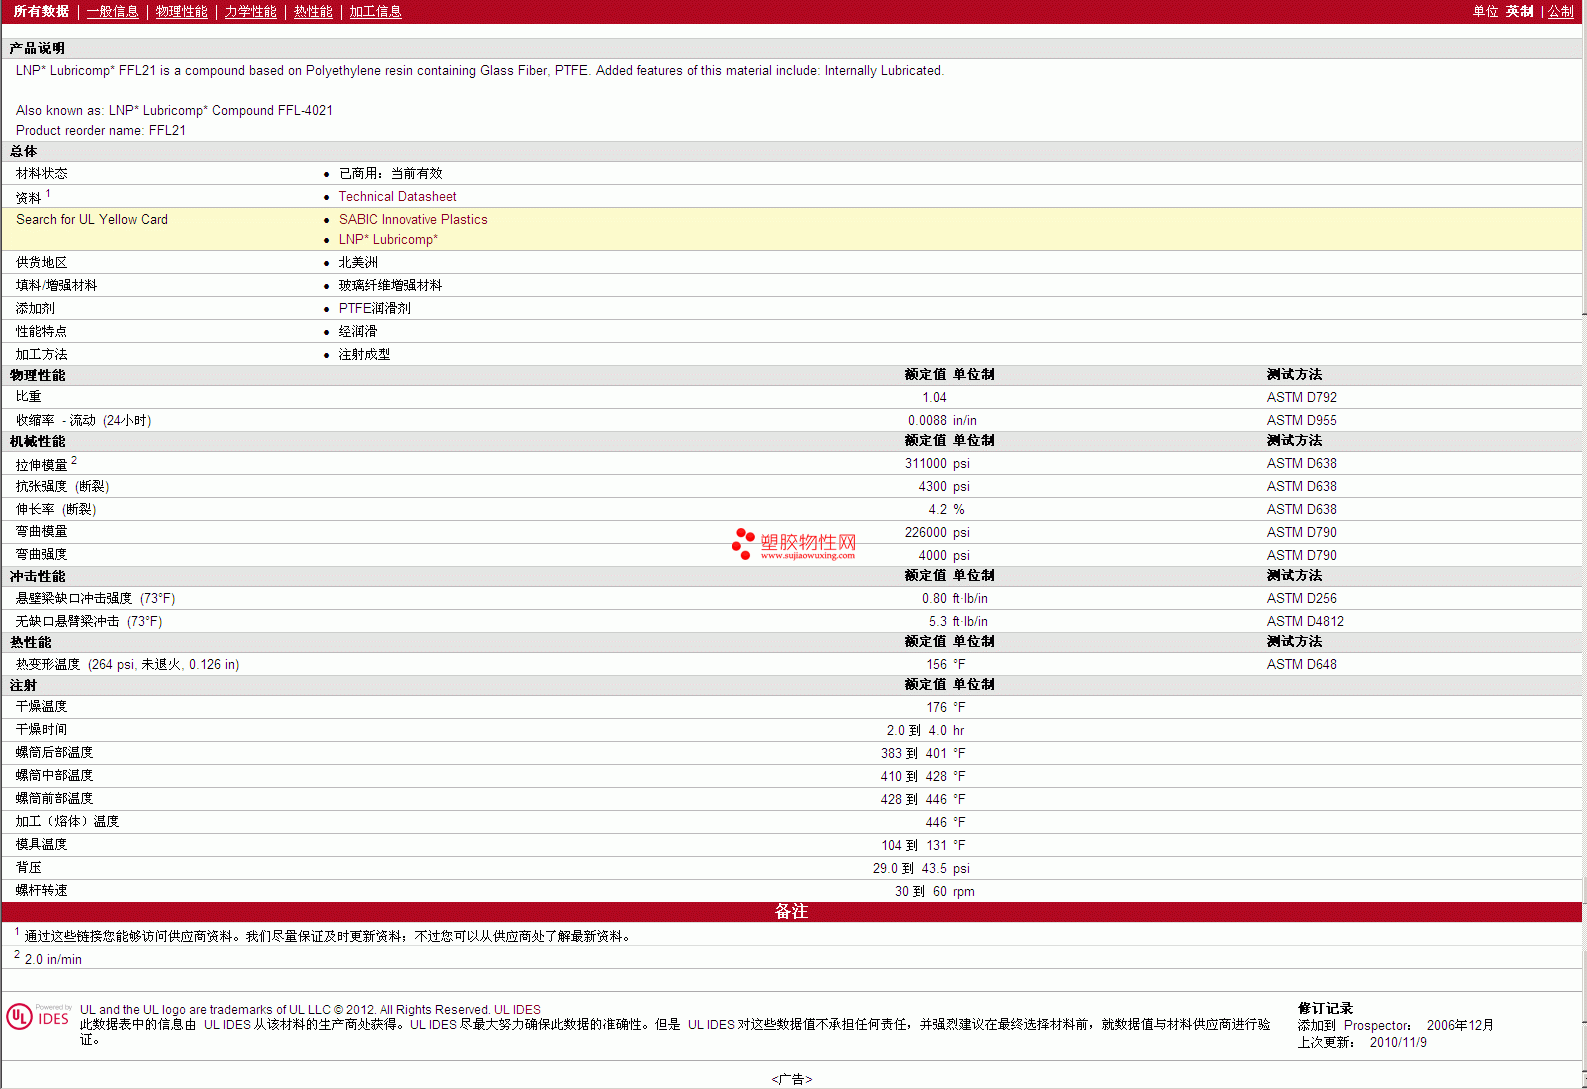Click the 材料状态 row label

coord(41,174)
